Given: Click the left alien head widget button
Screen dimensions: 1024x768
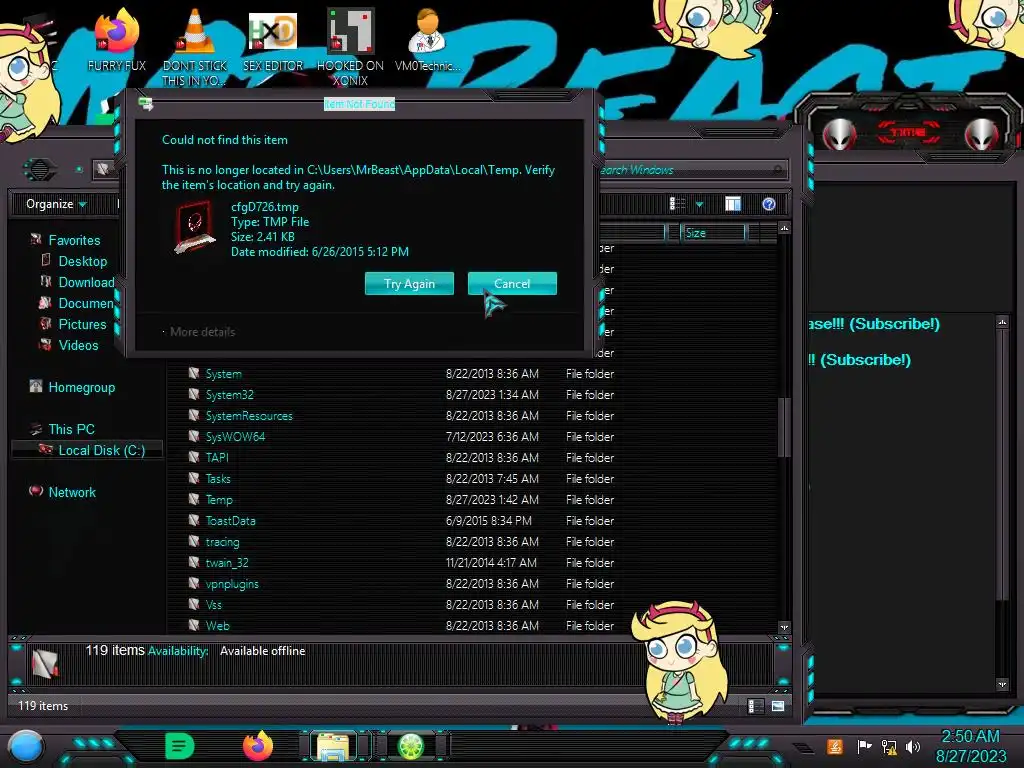Looking at the screenshot, I should (839, 134).
